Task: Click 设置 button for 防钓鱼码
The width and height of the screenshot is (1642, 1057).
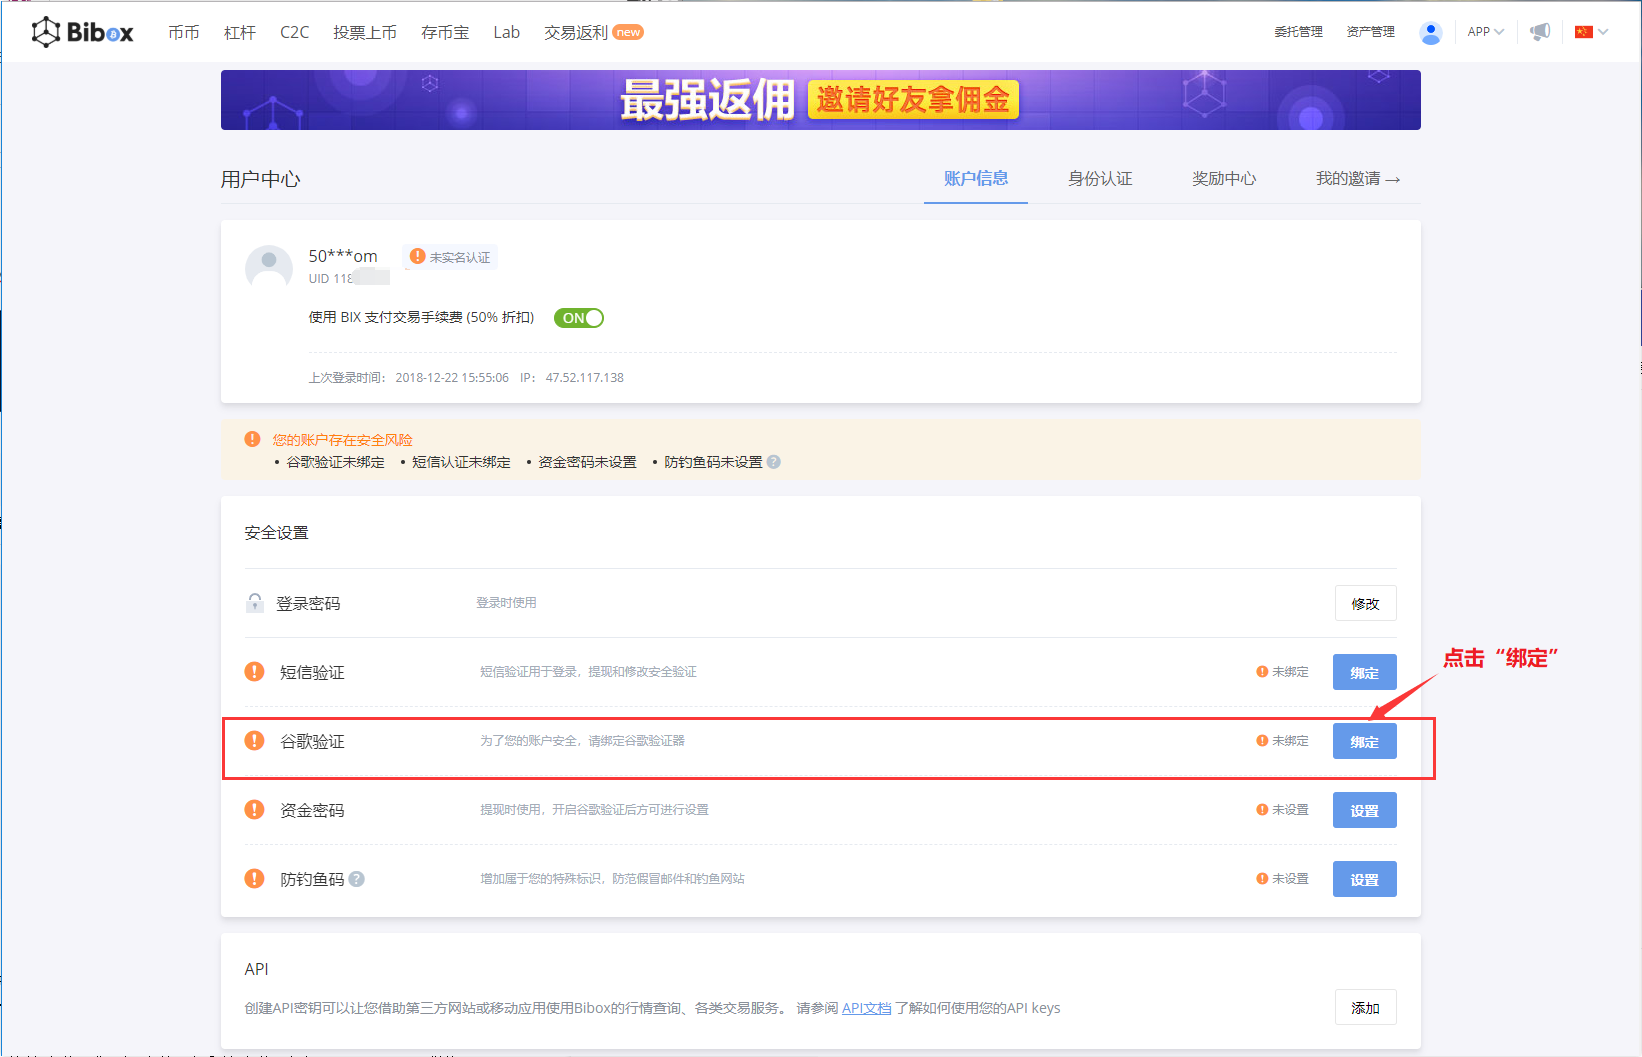Action: coord(1365,879)
